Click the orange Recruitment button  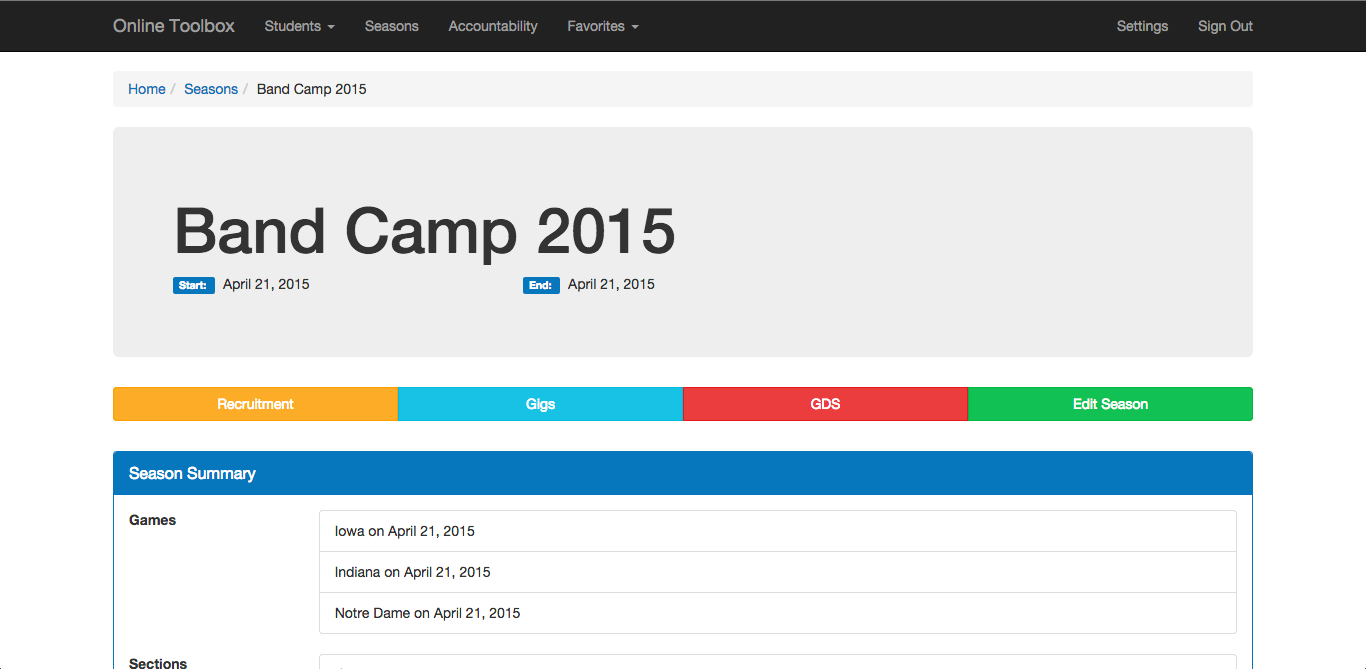(255, 404)
